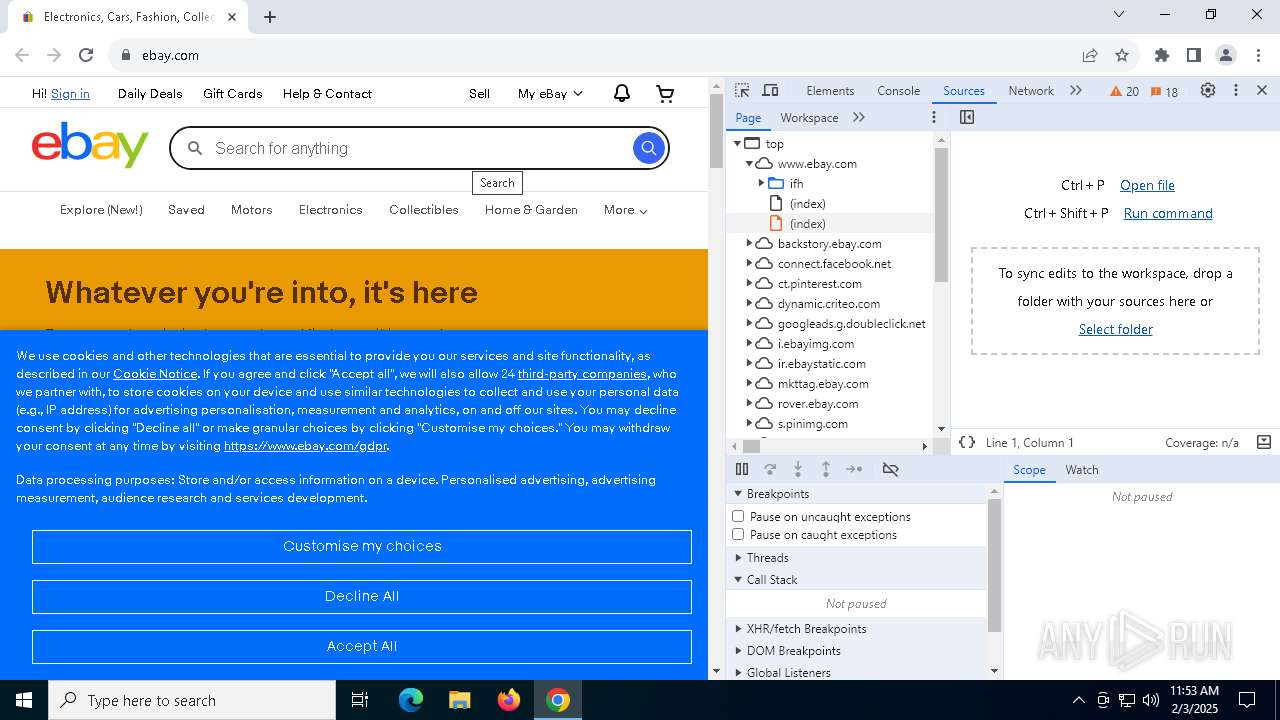Open Chrome extensions puzzle icon

click(1162, 55)
